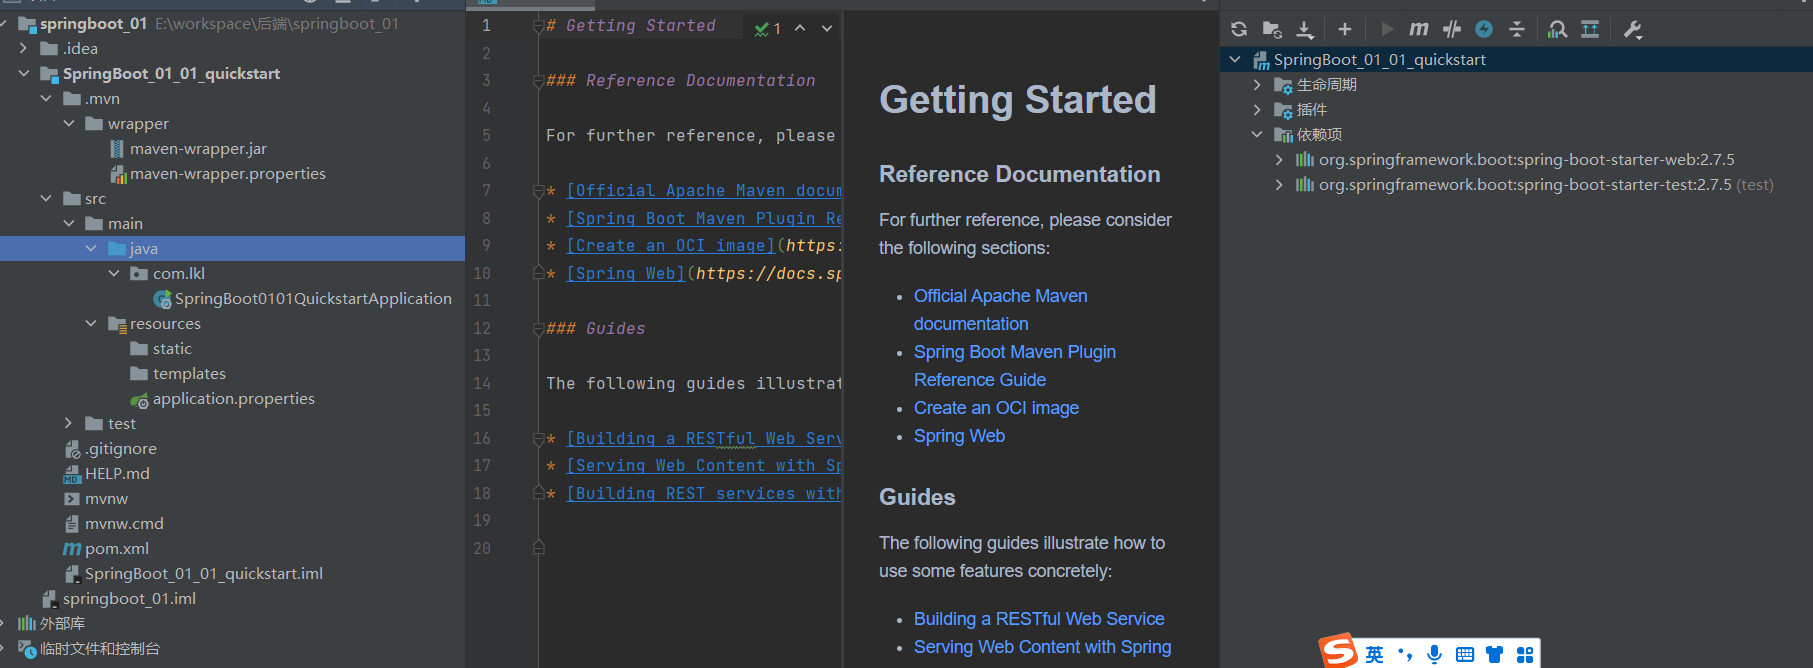Viewport: 1813px width, 668px height.
Task: Open Building a RESTful Web Service link
Action: (x=1039, y=619)
